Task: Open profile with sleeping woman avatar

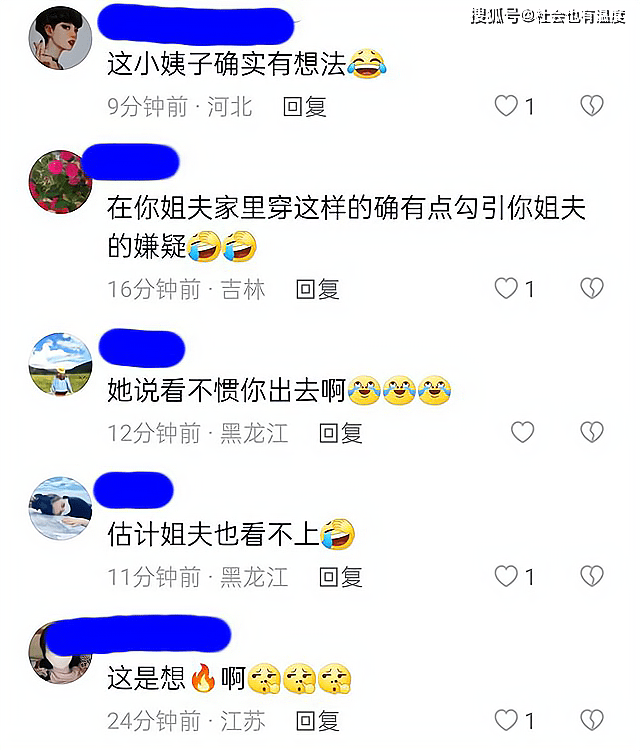Action: 60,508
